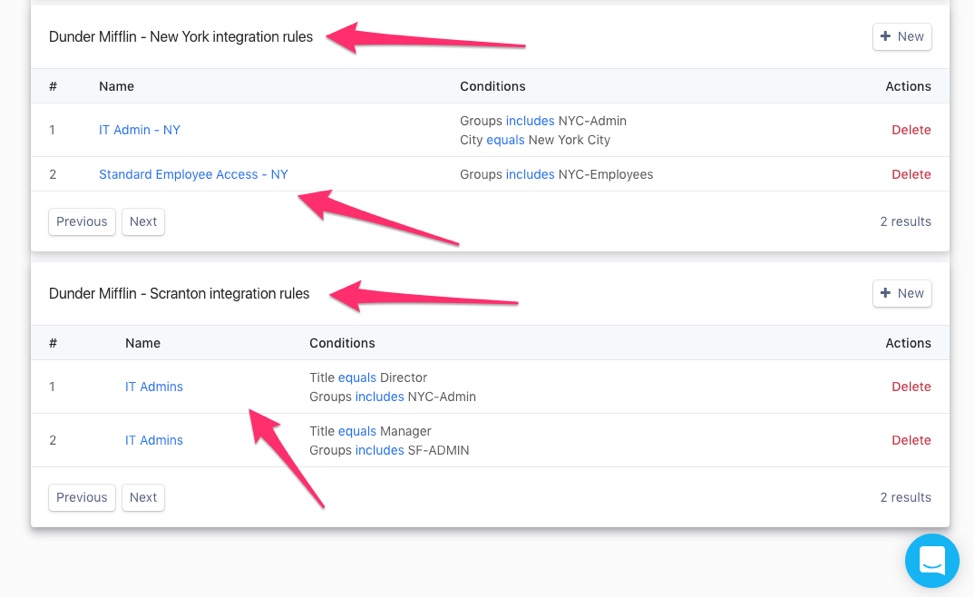Viewport: 974px width, 597px height.
Task: Click 'Groups includes SF-ADMIN' condition
Action: tap(389, 450)
